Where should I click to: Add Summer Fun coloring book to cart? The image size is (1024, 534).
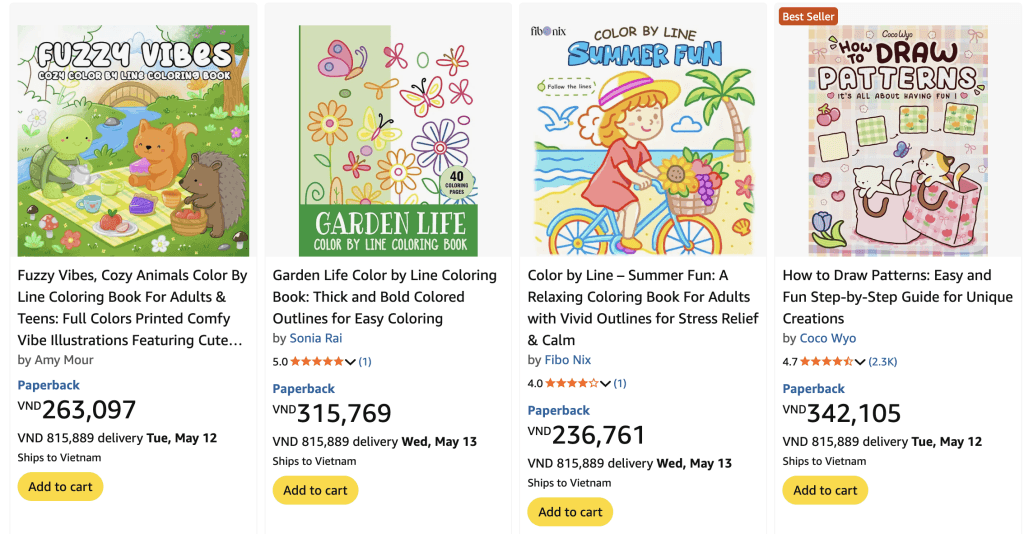coord(570,512)
